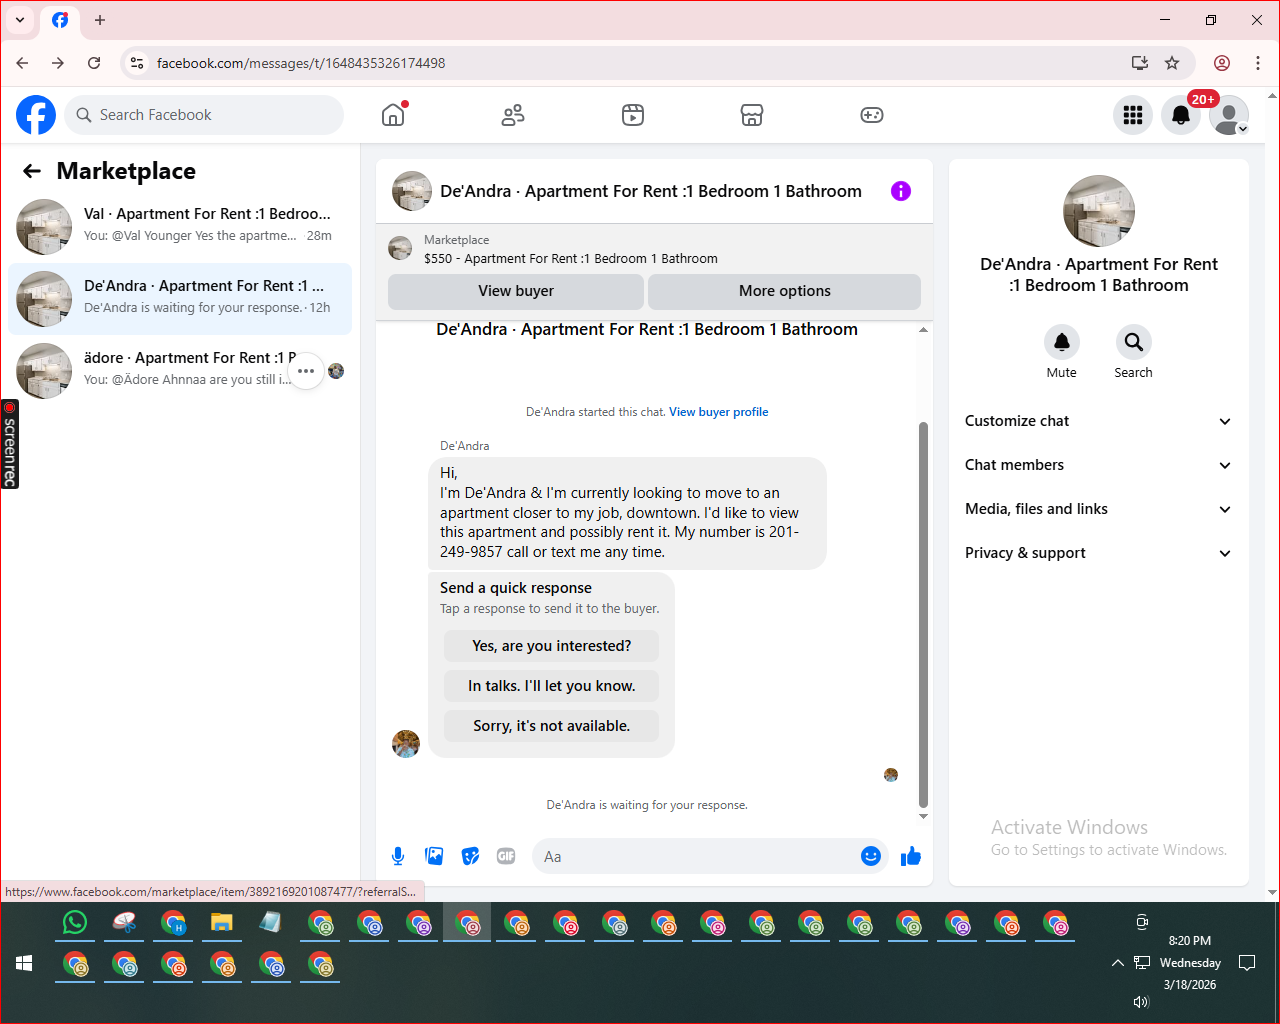The width and height of the screenshot is (1280, 1024).
Task: Adjust volume speaker tray icon
Action: tap(1141, 1002)
